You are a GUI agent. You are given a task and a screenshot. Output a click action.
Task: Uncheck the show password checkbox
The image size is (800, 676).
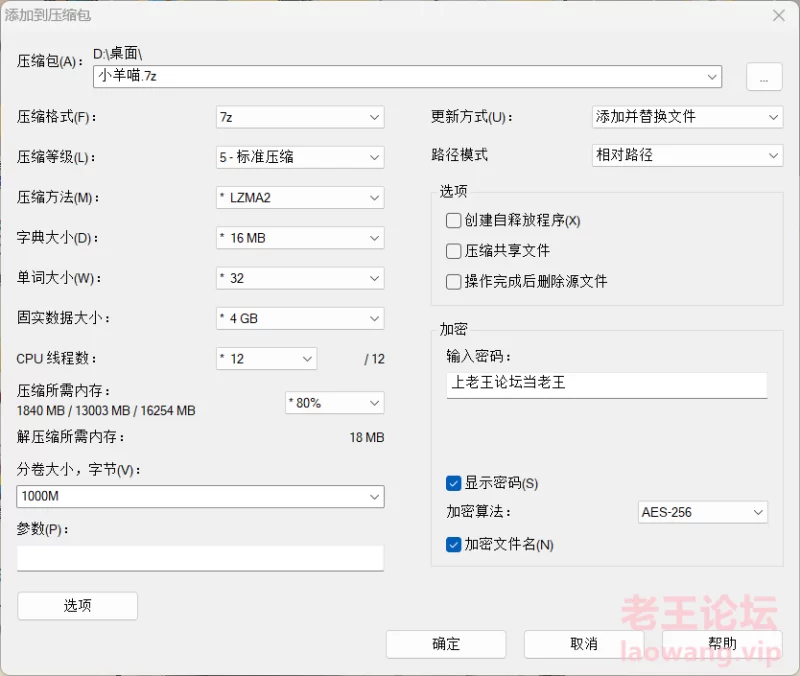pos(453,483)
